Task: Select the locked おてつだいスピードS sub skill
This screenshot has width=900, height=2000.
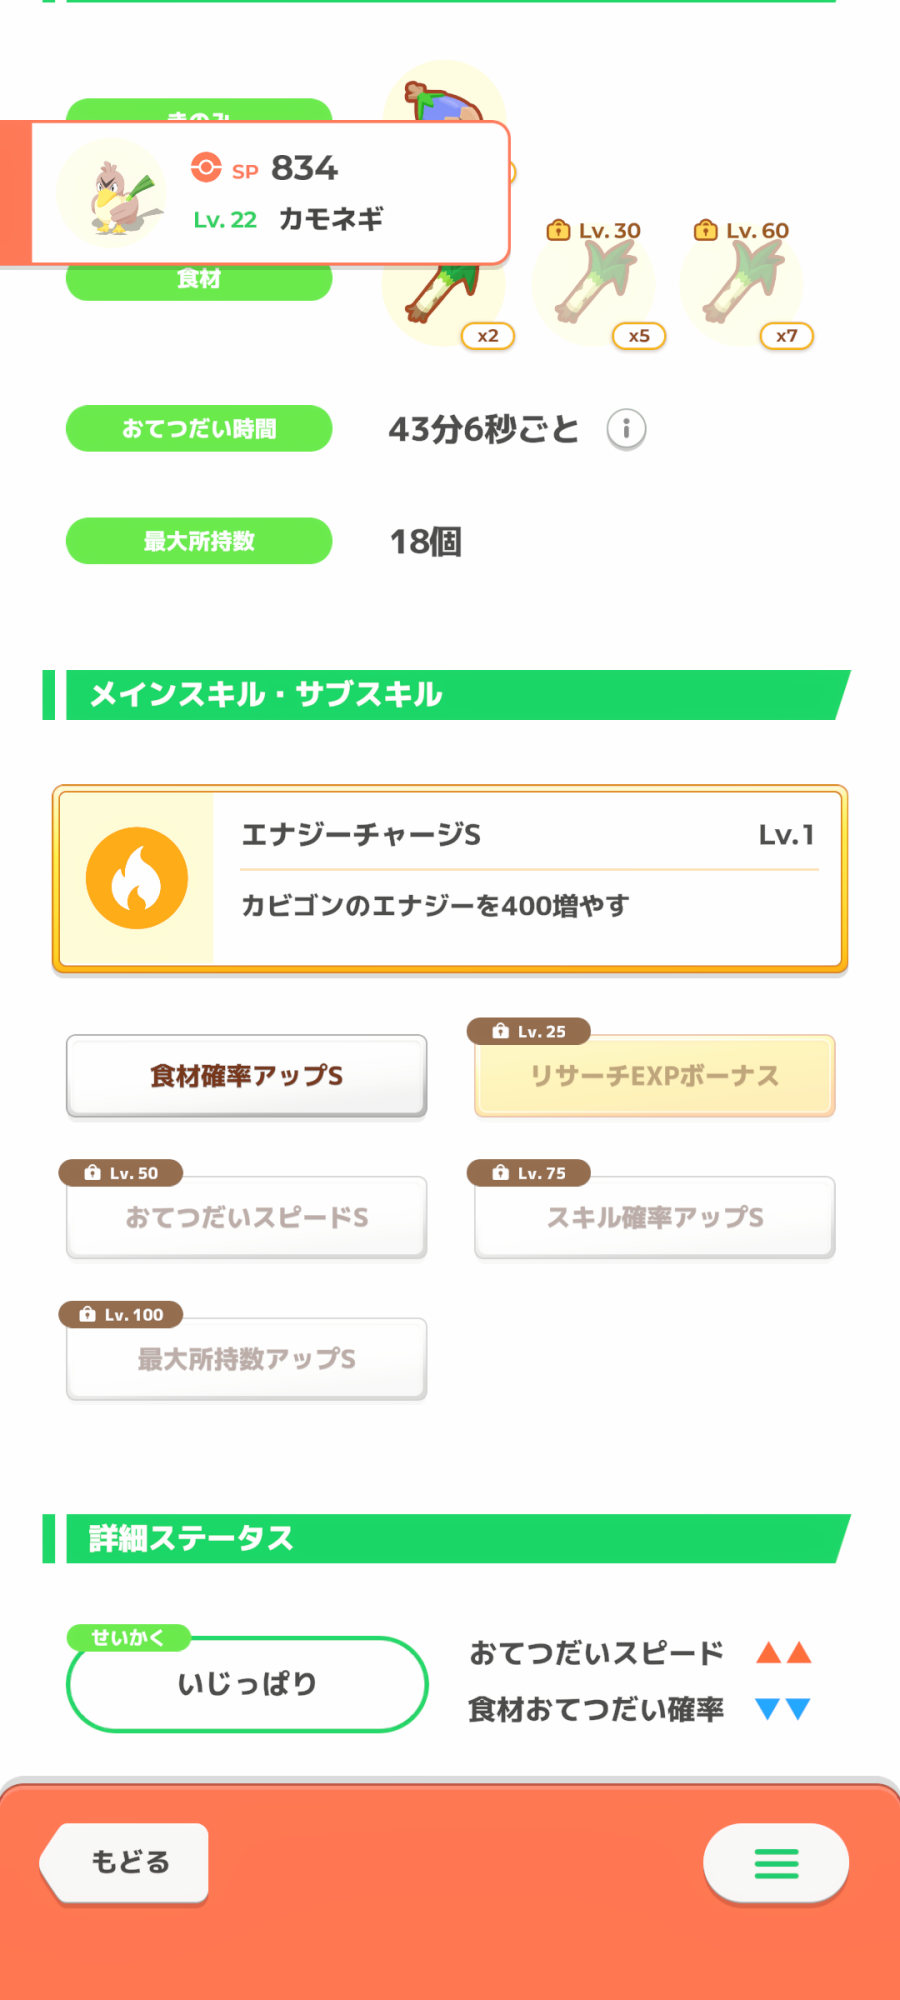Action: [x=247, y=1217]
